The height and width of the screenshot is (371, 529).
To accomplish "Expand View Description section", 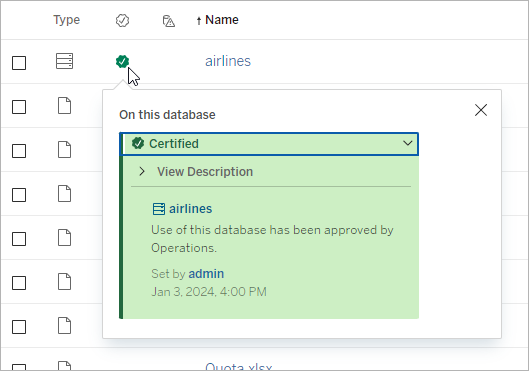I will coord(196,172).
